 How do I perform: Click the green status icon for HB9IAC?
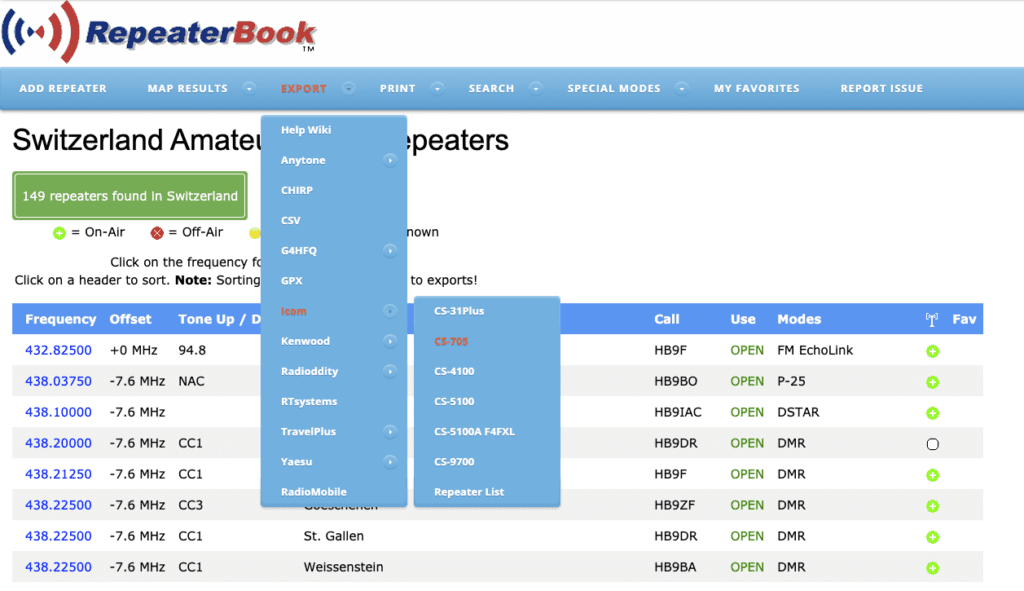(x=932, y=413)
